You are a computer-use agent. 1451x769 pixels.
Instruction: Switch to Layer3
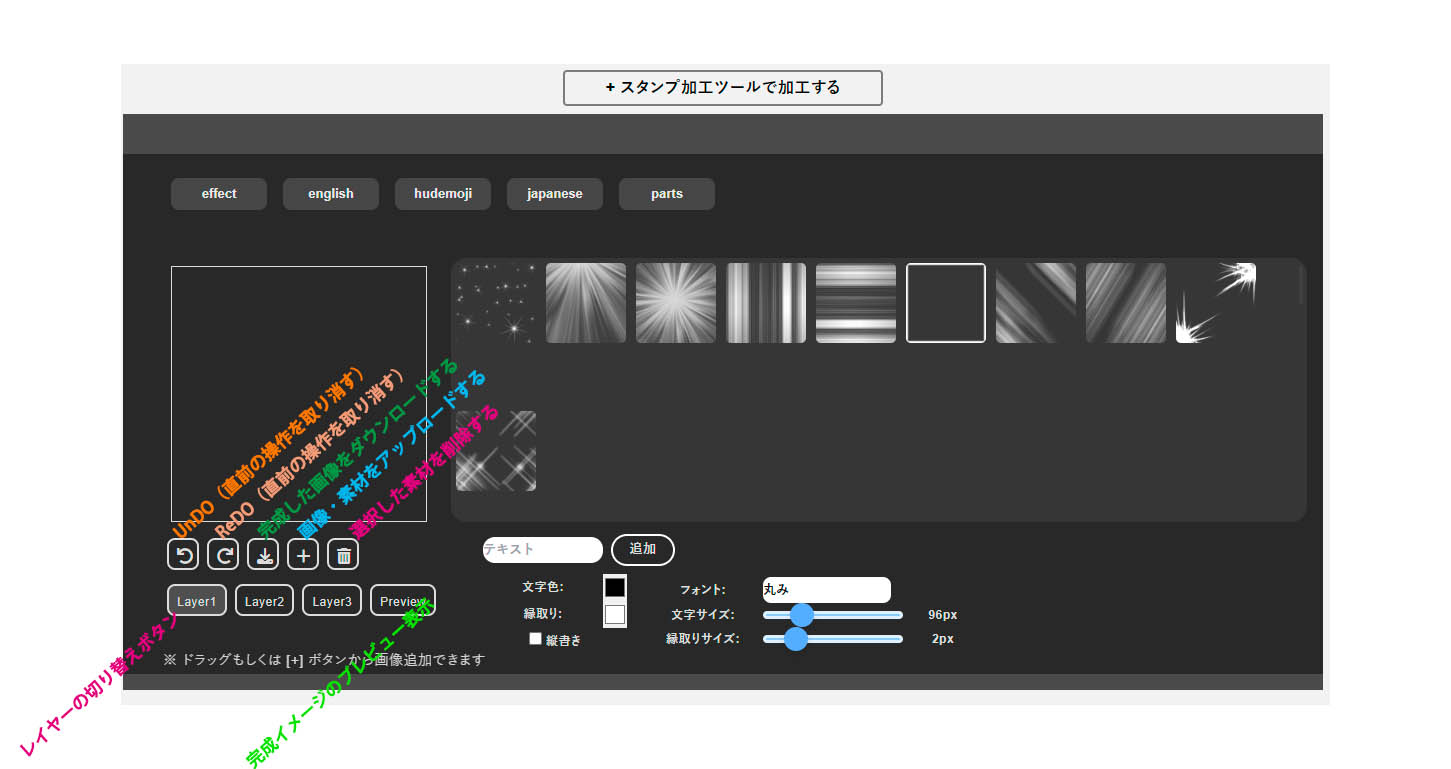pos(332,601)
